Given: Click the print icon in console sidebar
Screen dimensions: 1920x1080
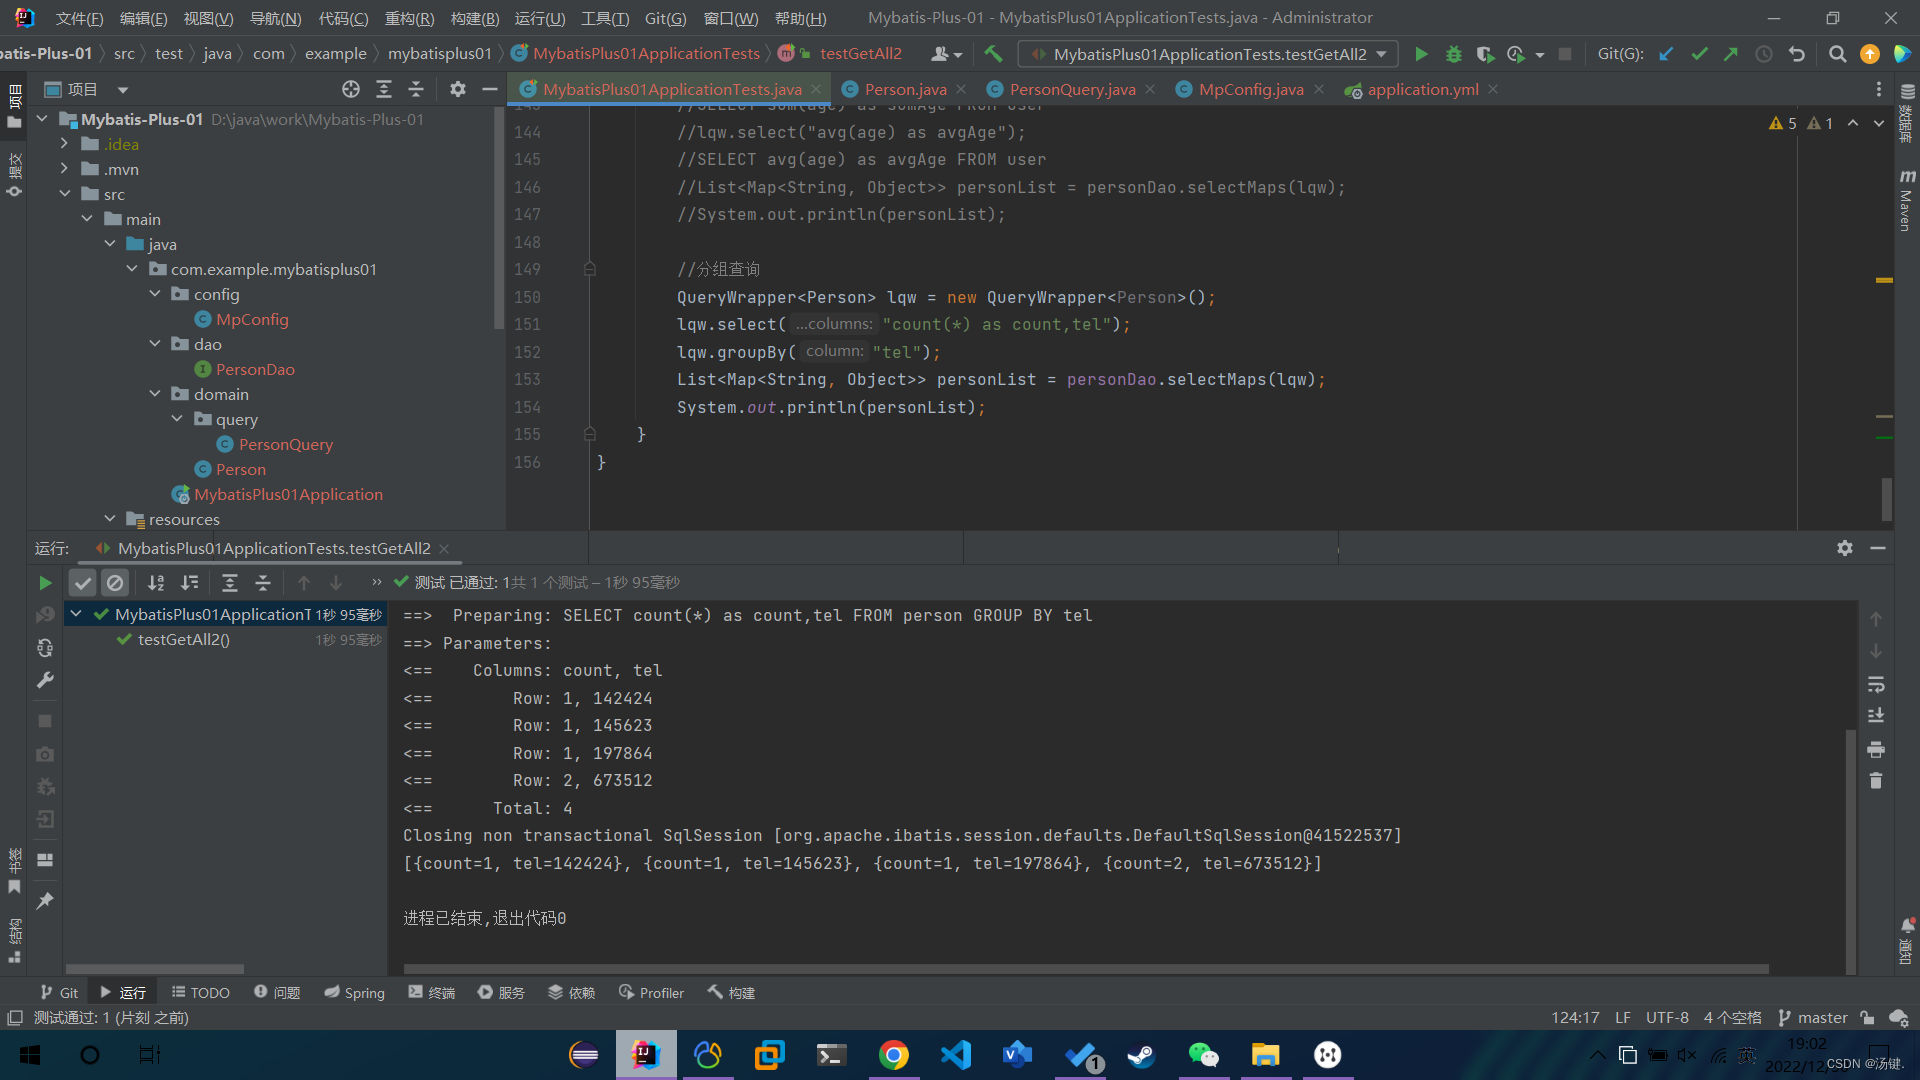Looking at the screenshot, I should pyautogui.click(x=1876, y=749).
